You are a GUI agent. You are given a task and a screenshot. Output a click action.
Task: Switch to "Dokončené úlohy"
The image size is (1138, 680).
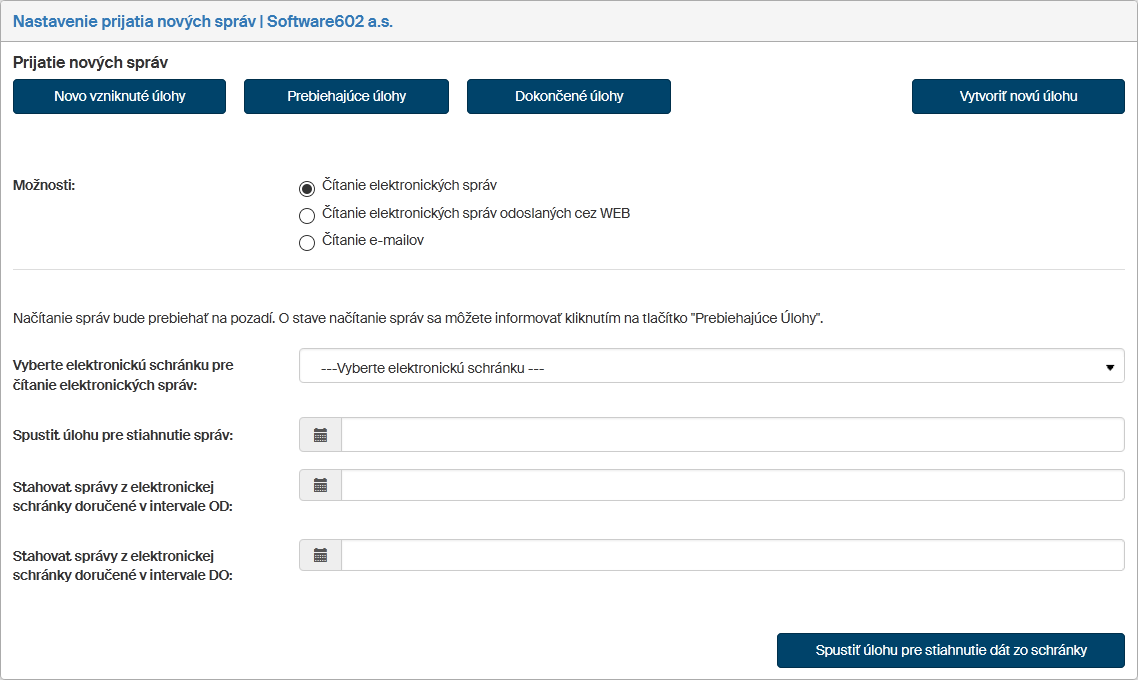point(568,97)
